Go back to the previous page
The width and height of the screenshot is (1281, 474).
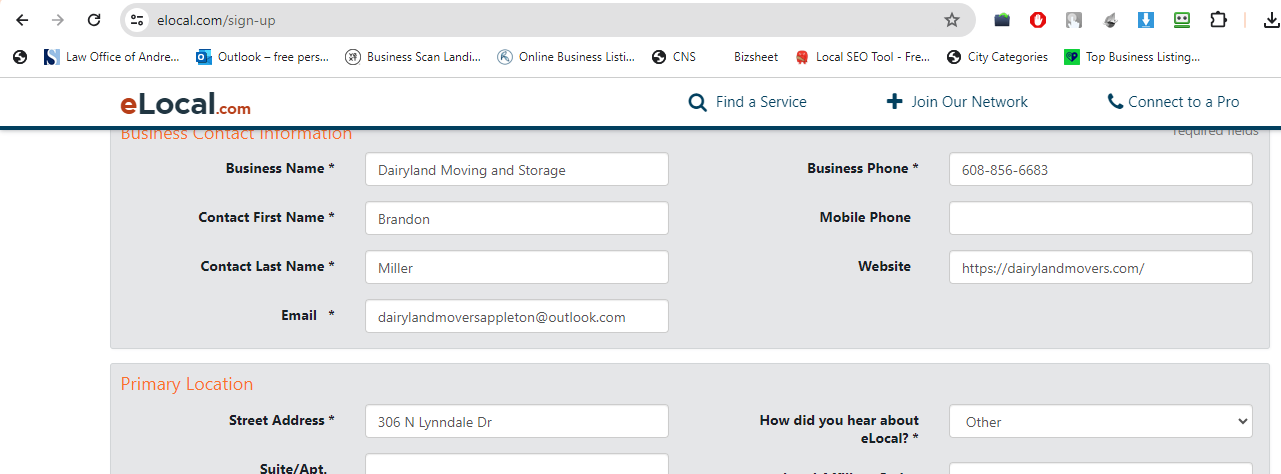click(22, 20)
